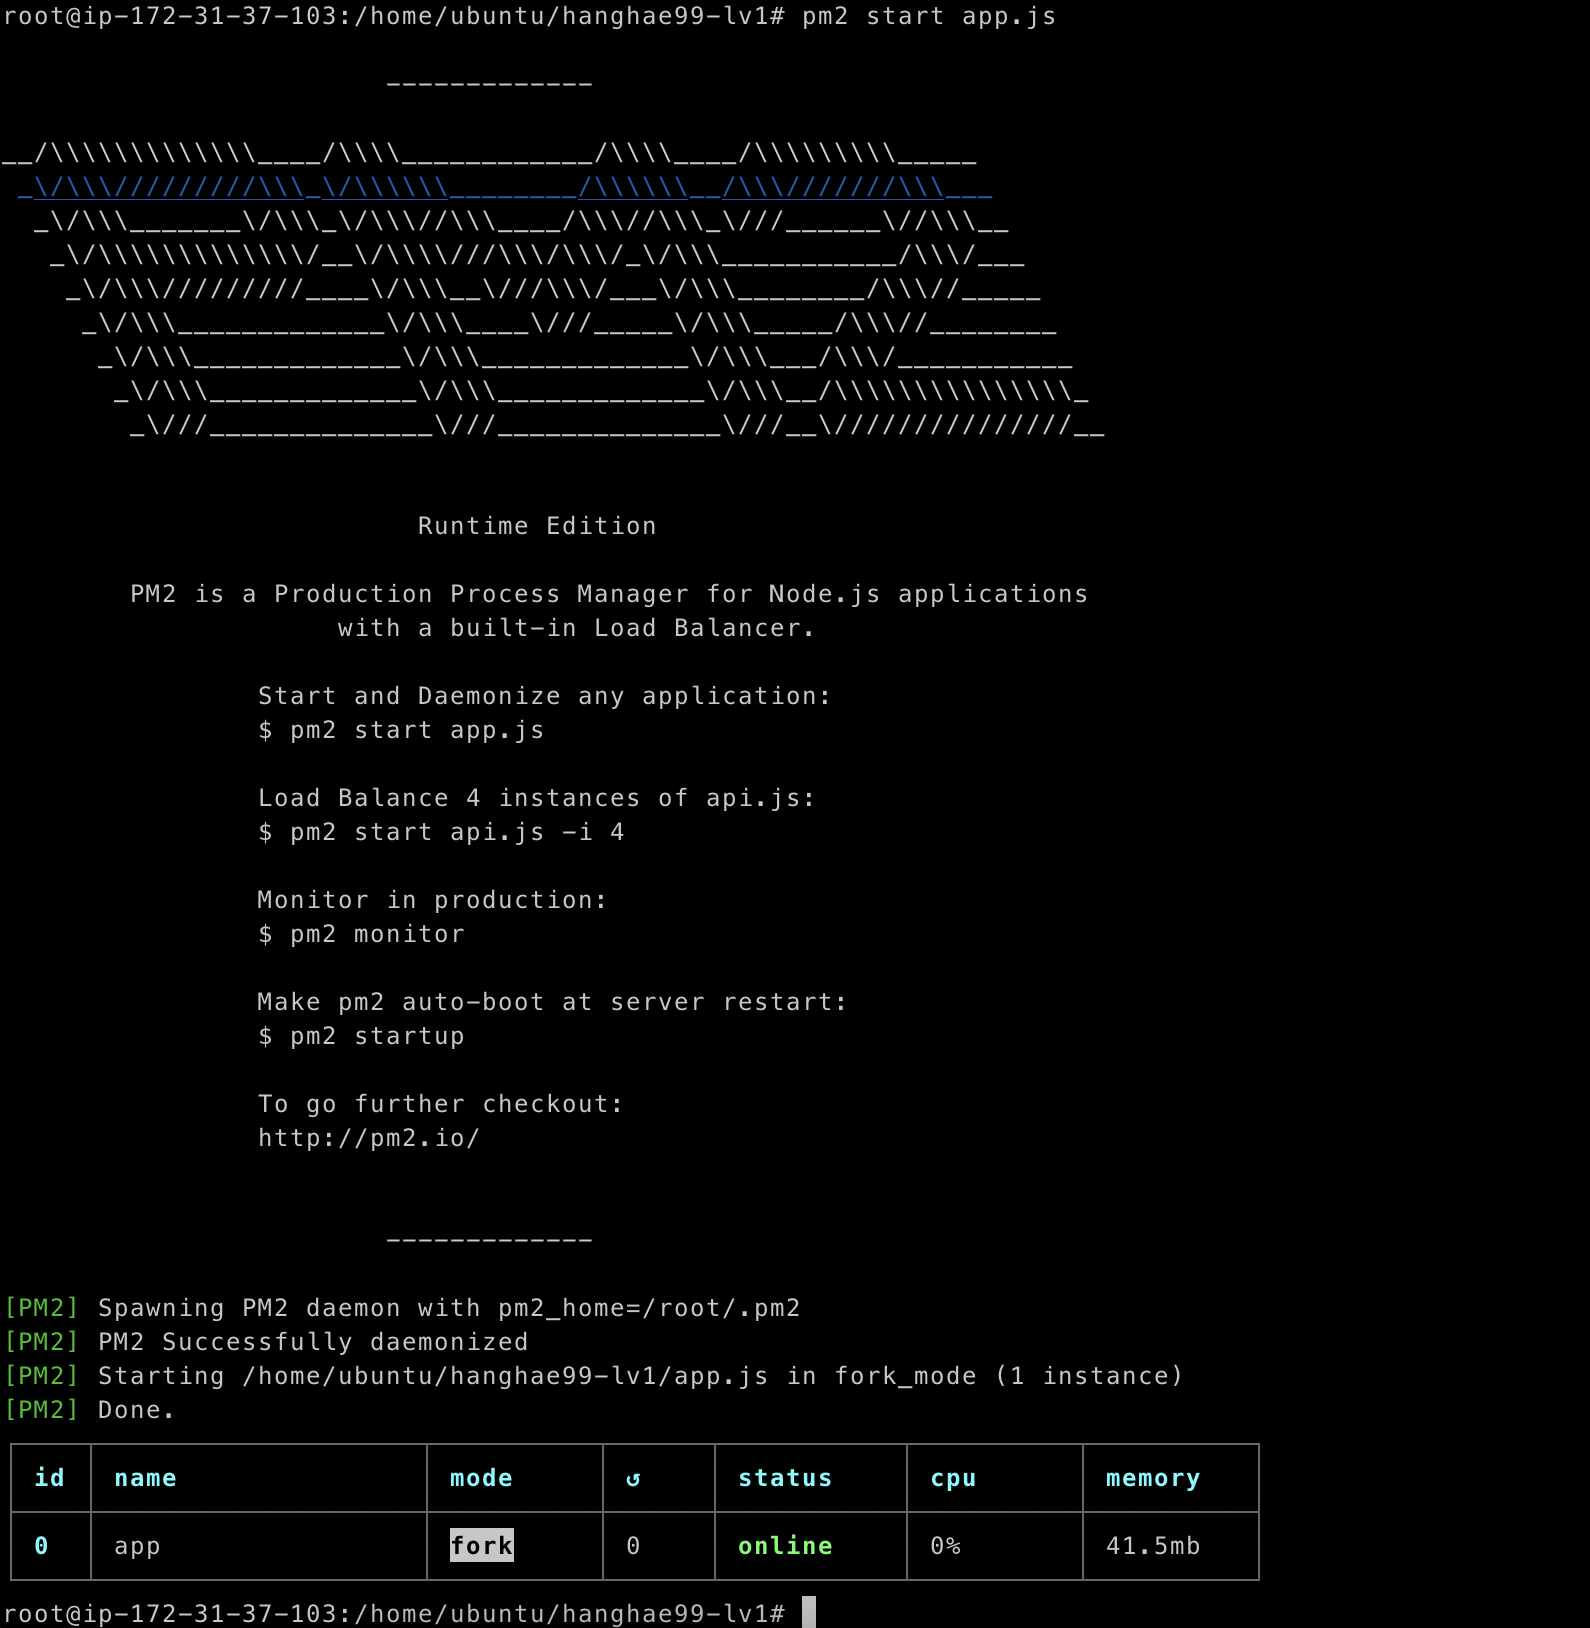Click 'Monitor in production:' text

[x=432, y=900]
